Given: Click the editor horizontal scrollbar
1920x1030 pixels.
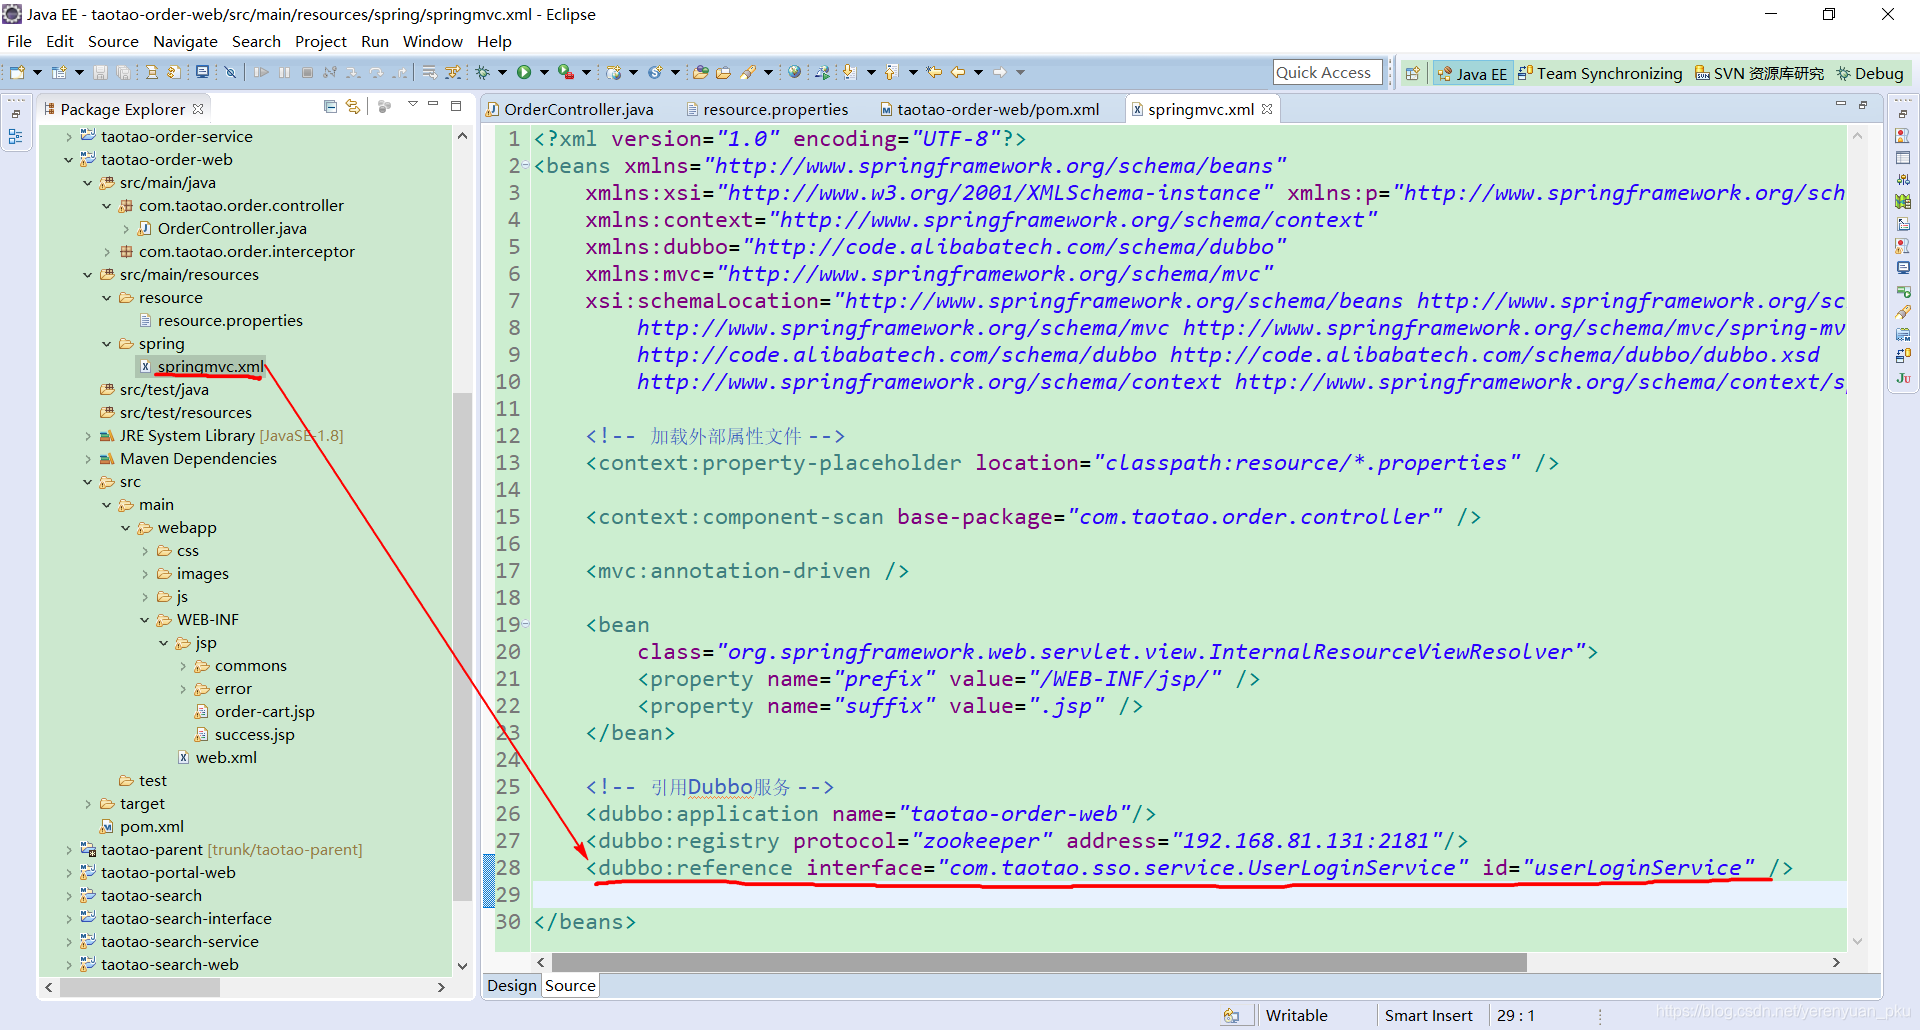Looking at the screenshot, I should [x=1039, y=962].
